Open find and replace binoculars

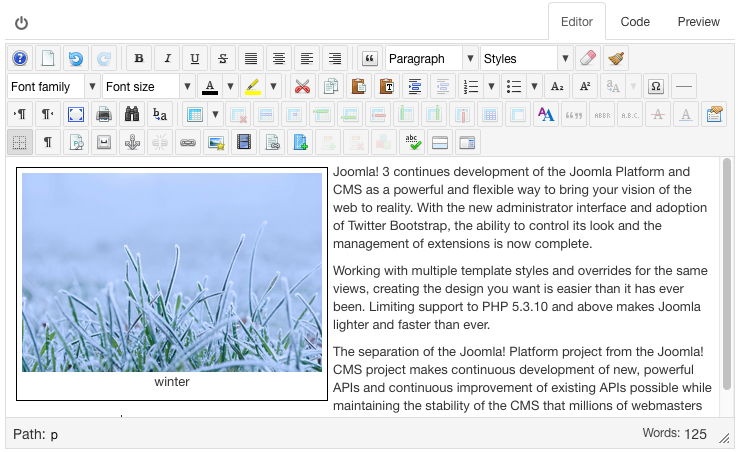click(x=132, y=115)
